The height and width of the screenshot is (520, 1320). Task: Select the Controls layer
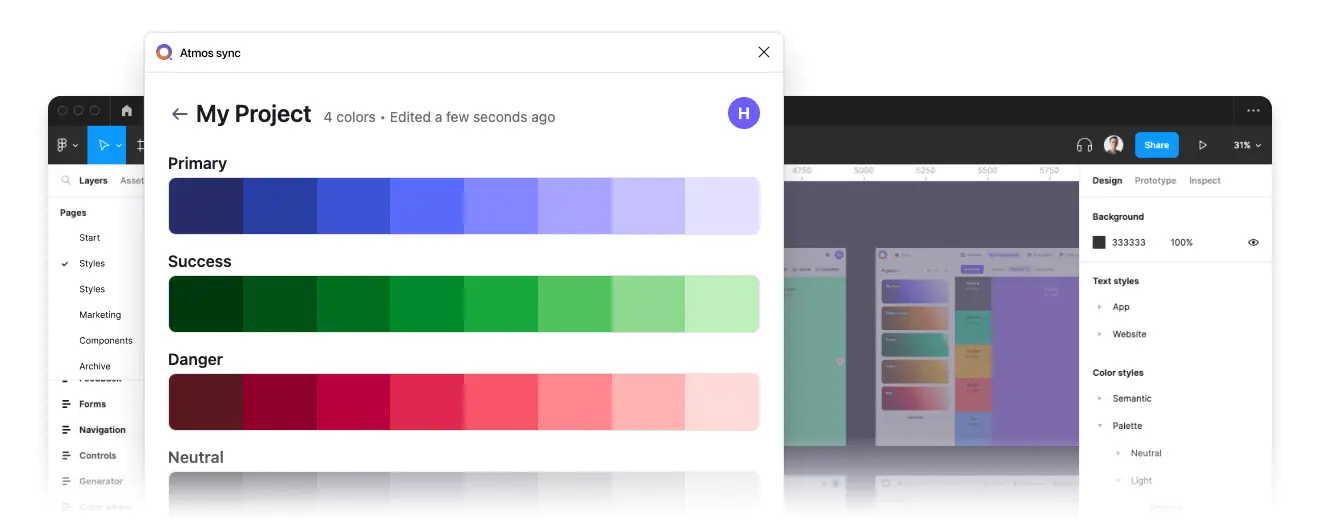pyautogui.click(x=98, y=456)
